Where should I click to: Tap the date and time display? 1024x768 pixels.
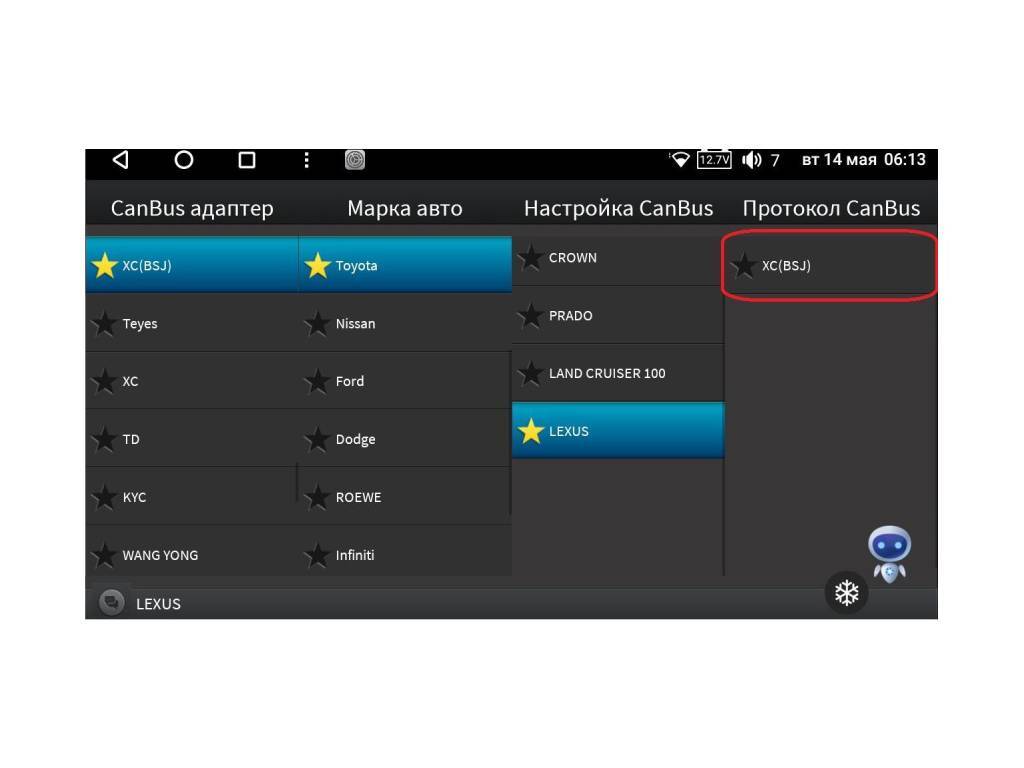pyautogui.click(x=863, y=160)
